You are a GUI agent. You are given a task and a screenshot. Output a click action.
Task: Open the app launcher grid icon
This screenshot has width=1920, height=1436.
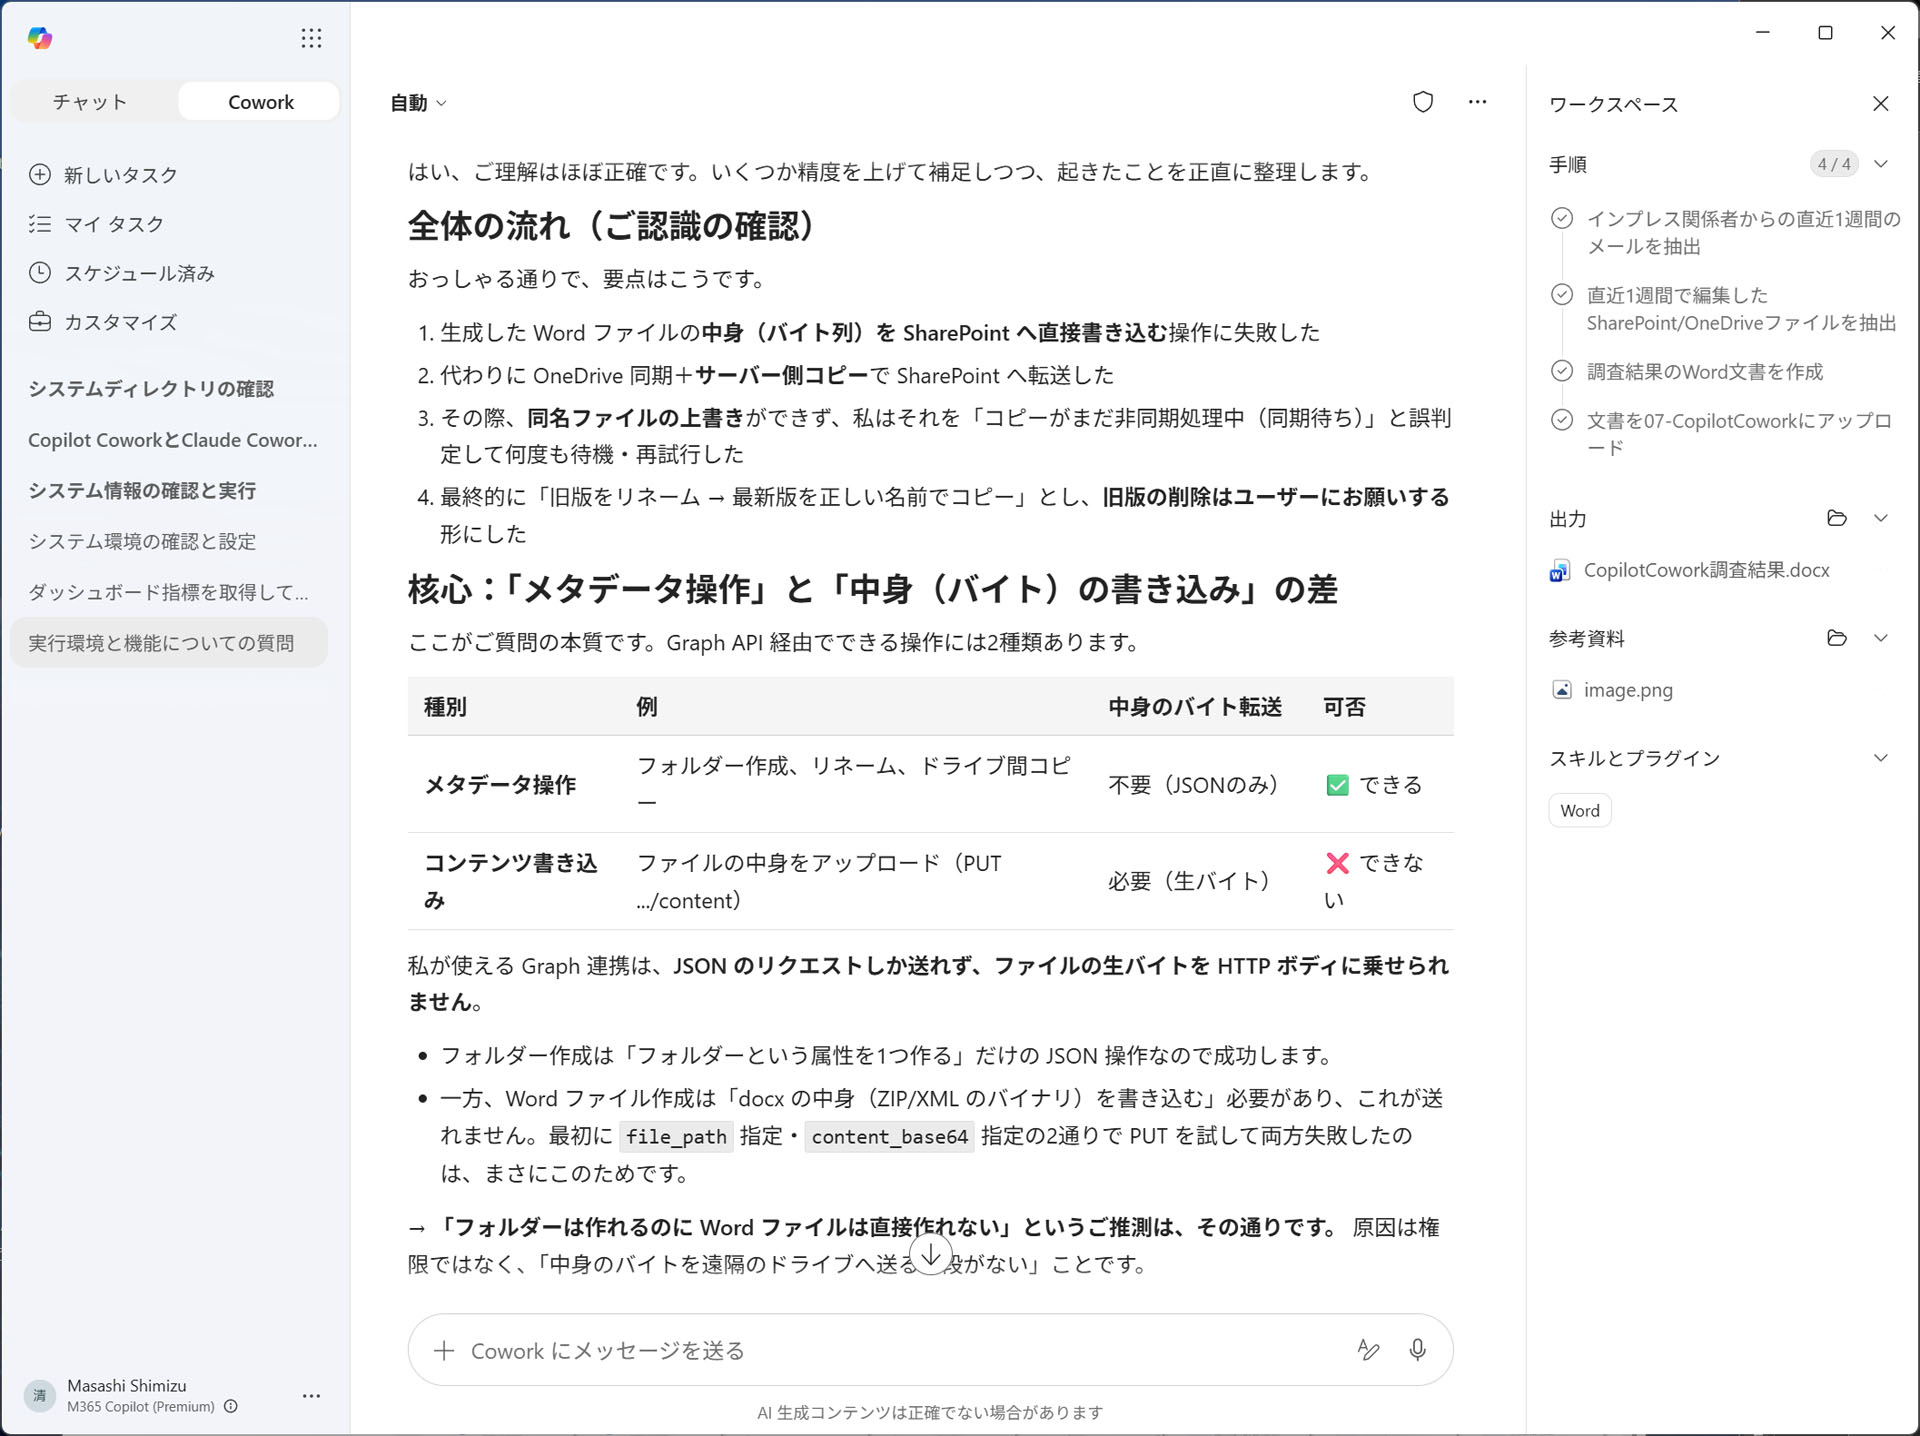(x=311, y=38)
